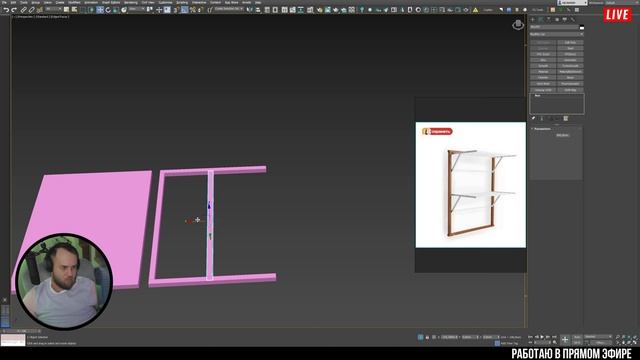
Task: Activate the Select and Manipulate tool
Action: click(x=159, y=9)
